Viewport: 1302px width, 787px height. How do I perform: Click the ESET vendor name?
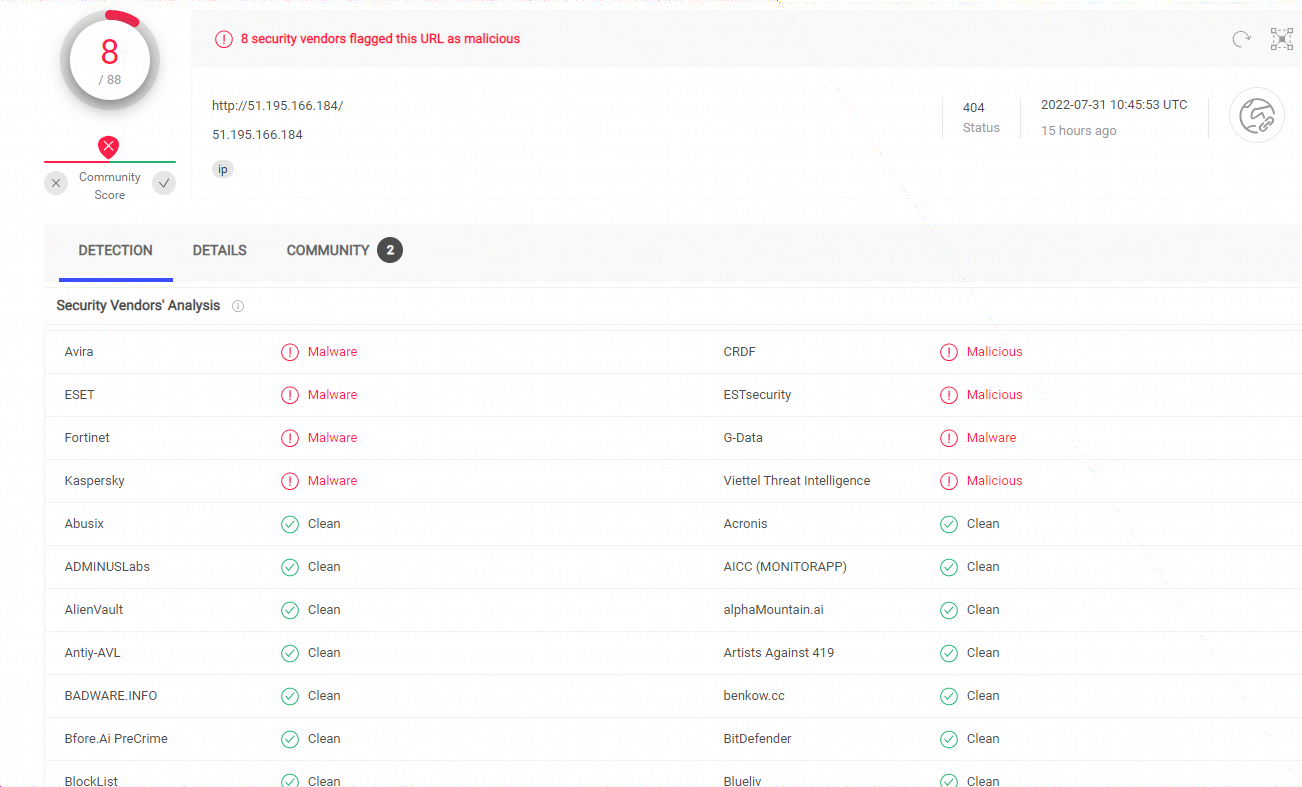pyautogui.click(x=80, y=395)
